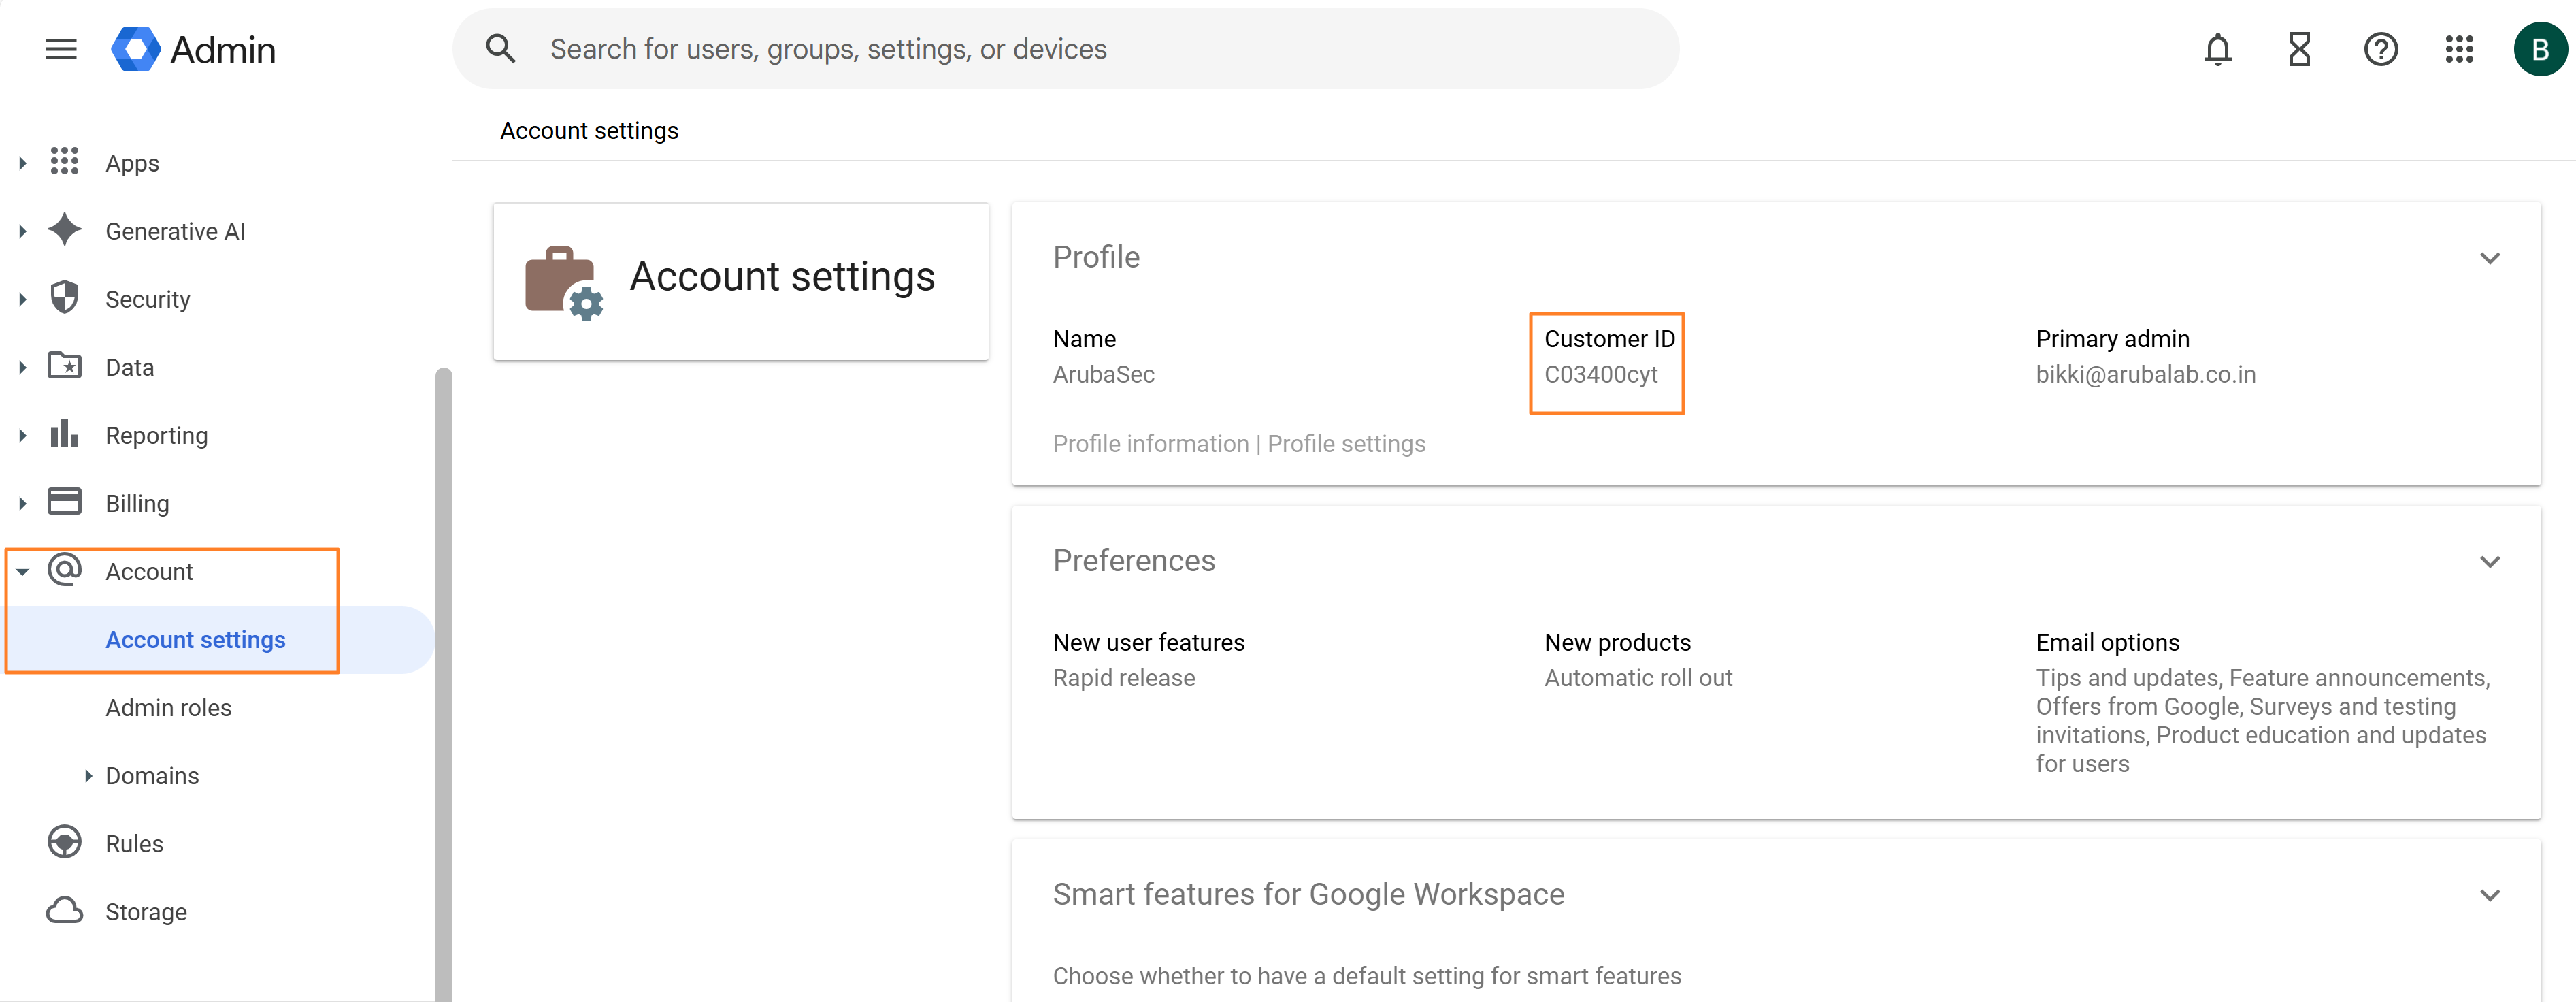Click the Account settings briefcase icon
Screen dimensions: 2576x1002
tap(564, 283)
